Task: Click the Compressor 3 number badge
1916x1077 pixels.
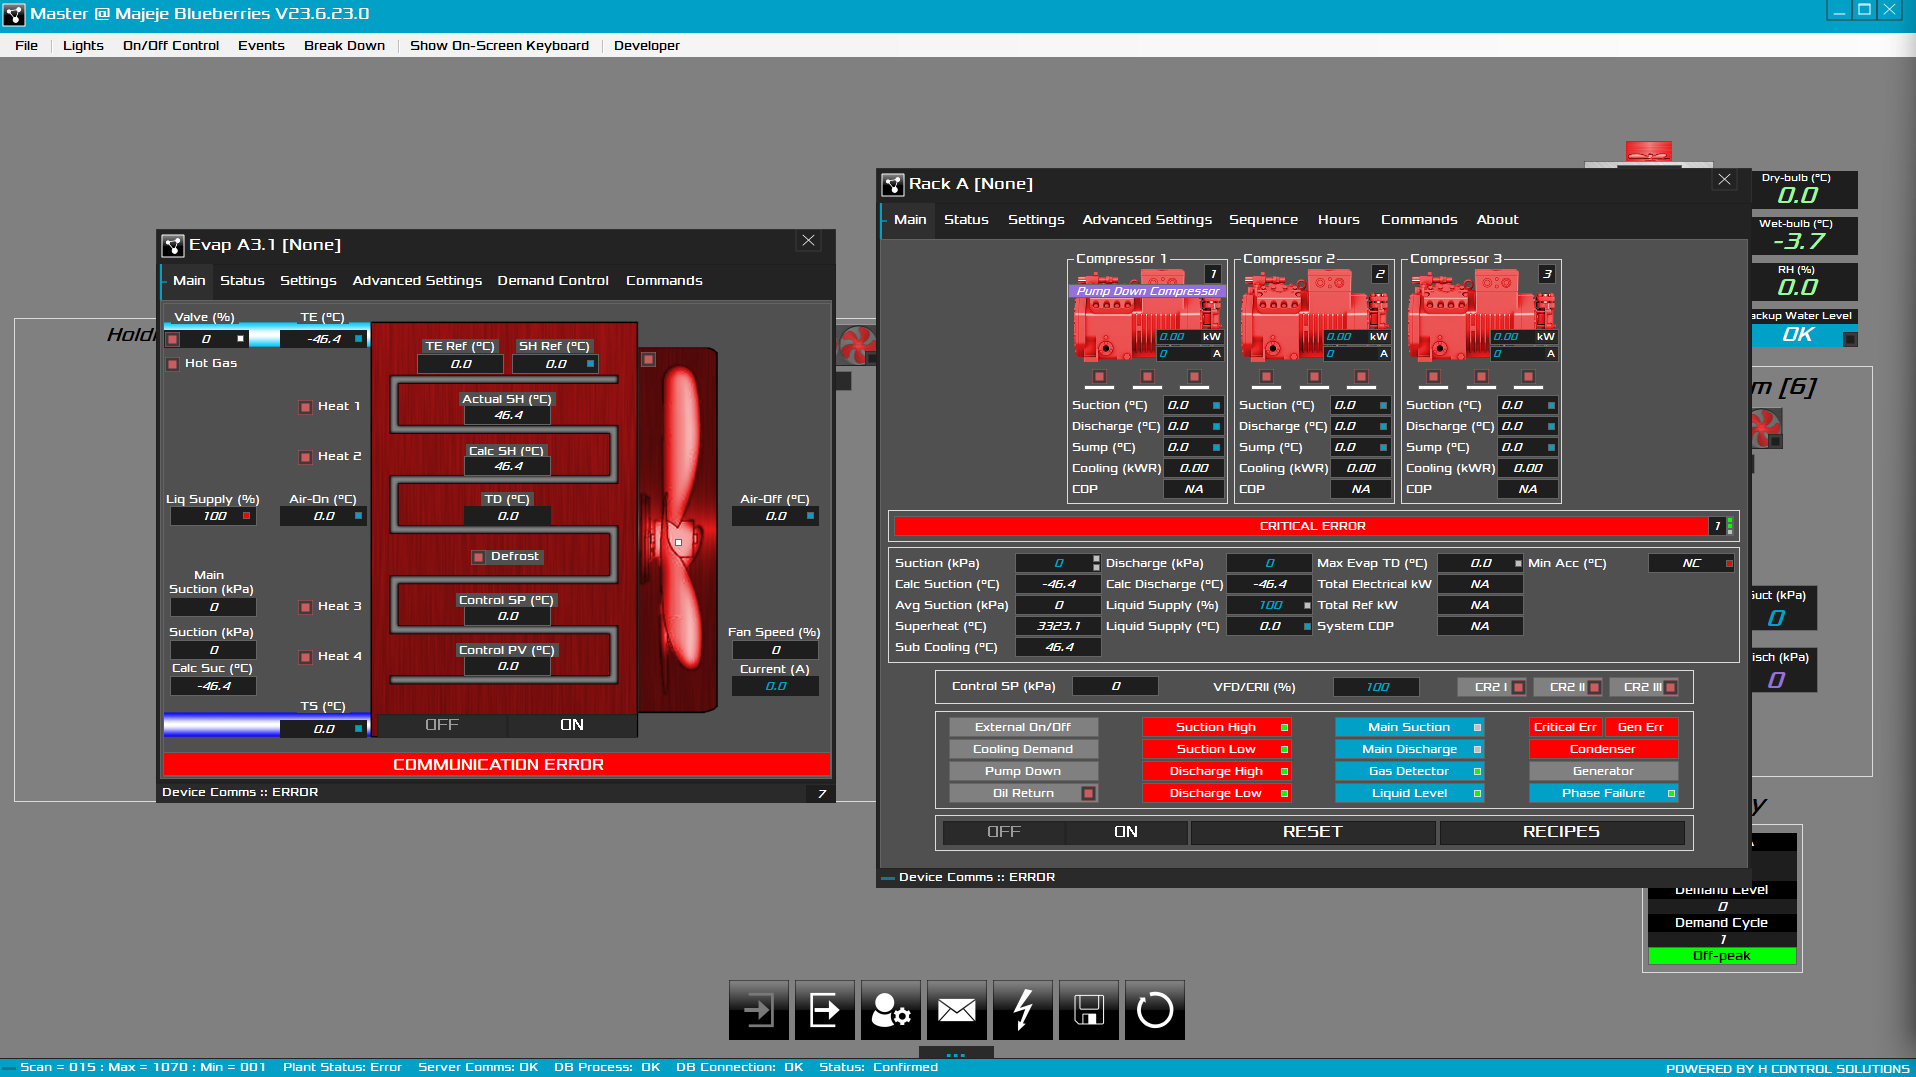Action: (x=1547, y=274)
